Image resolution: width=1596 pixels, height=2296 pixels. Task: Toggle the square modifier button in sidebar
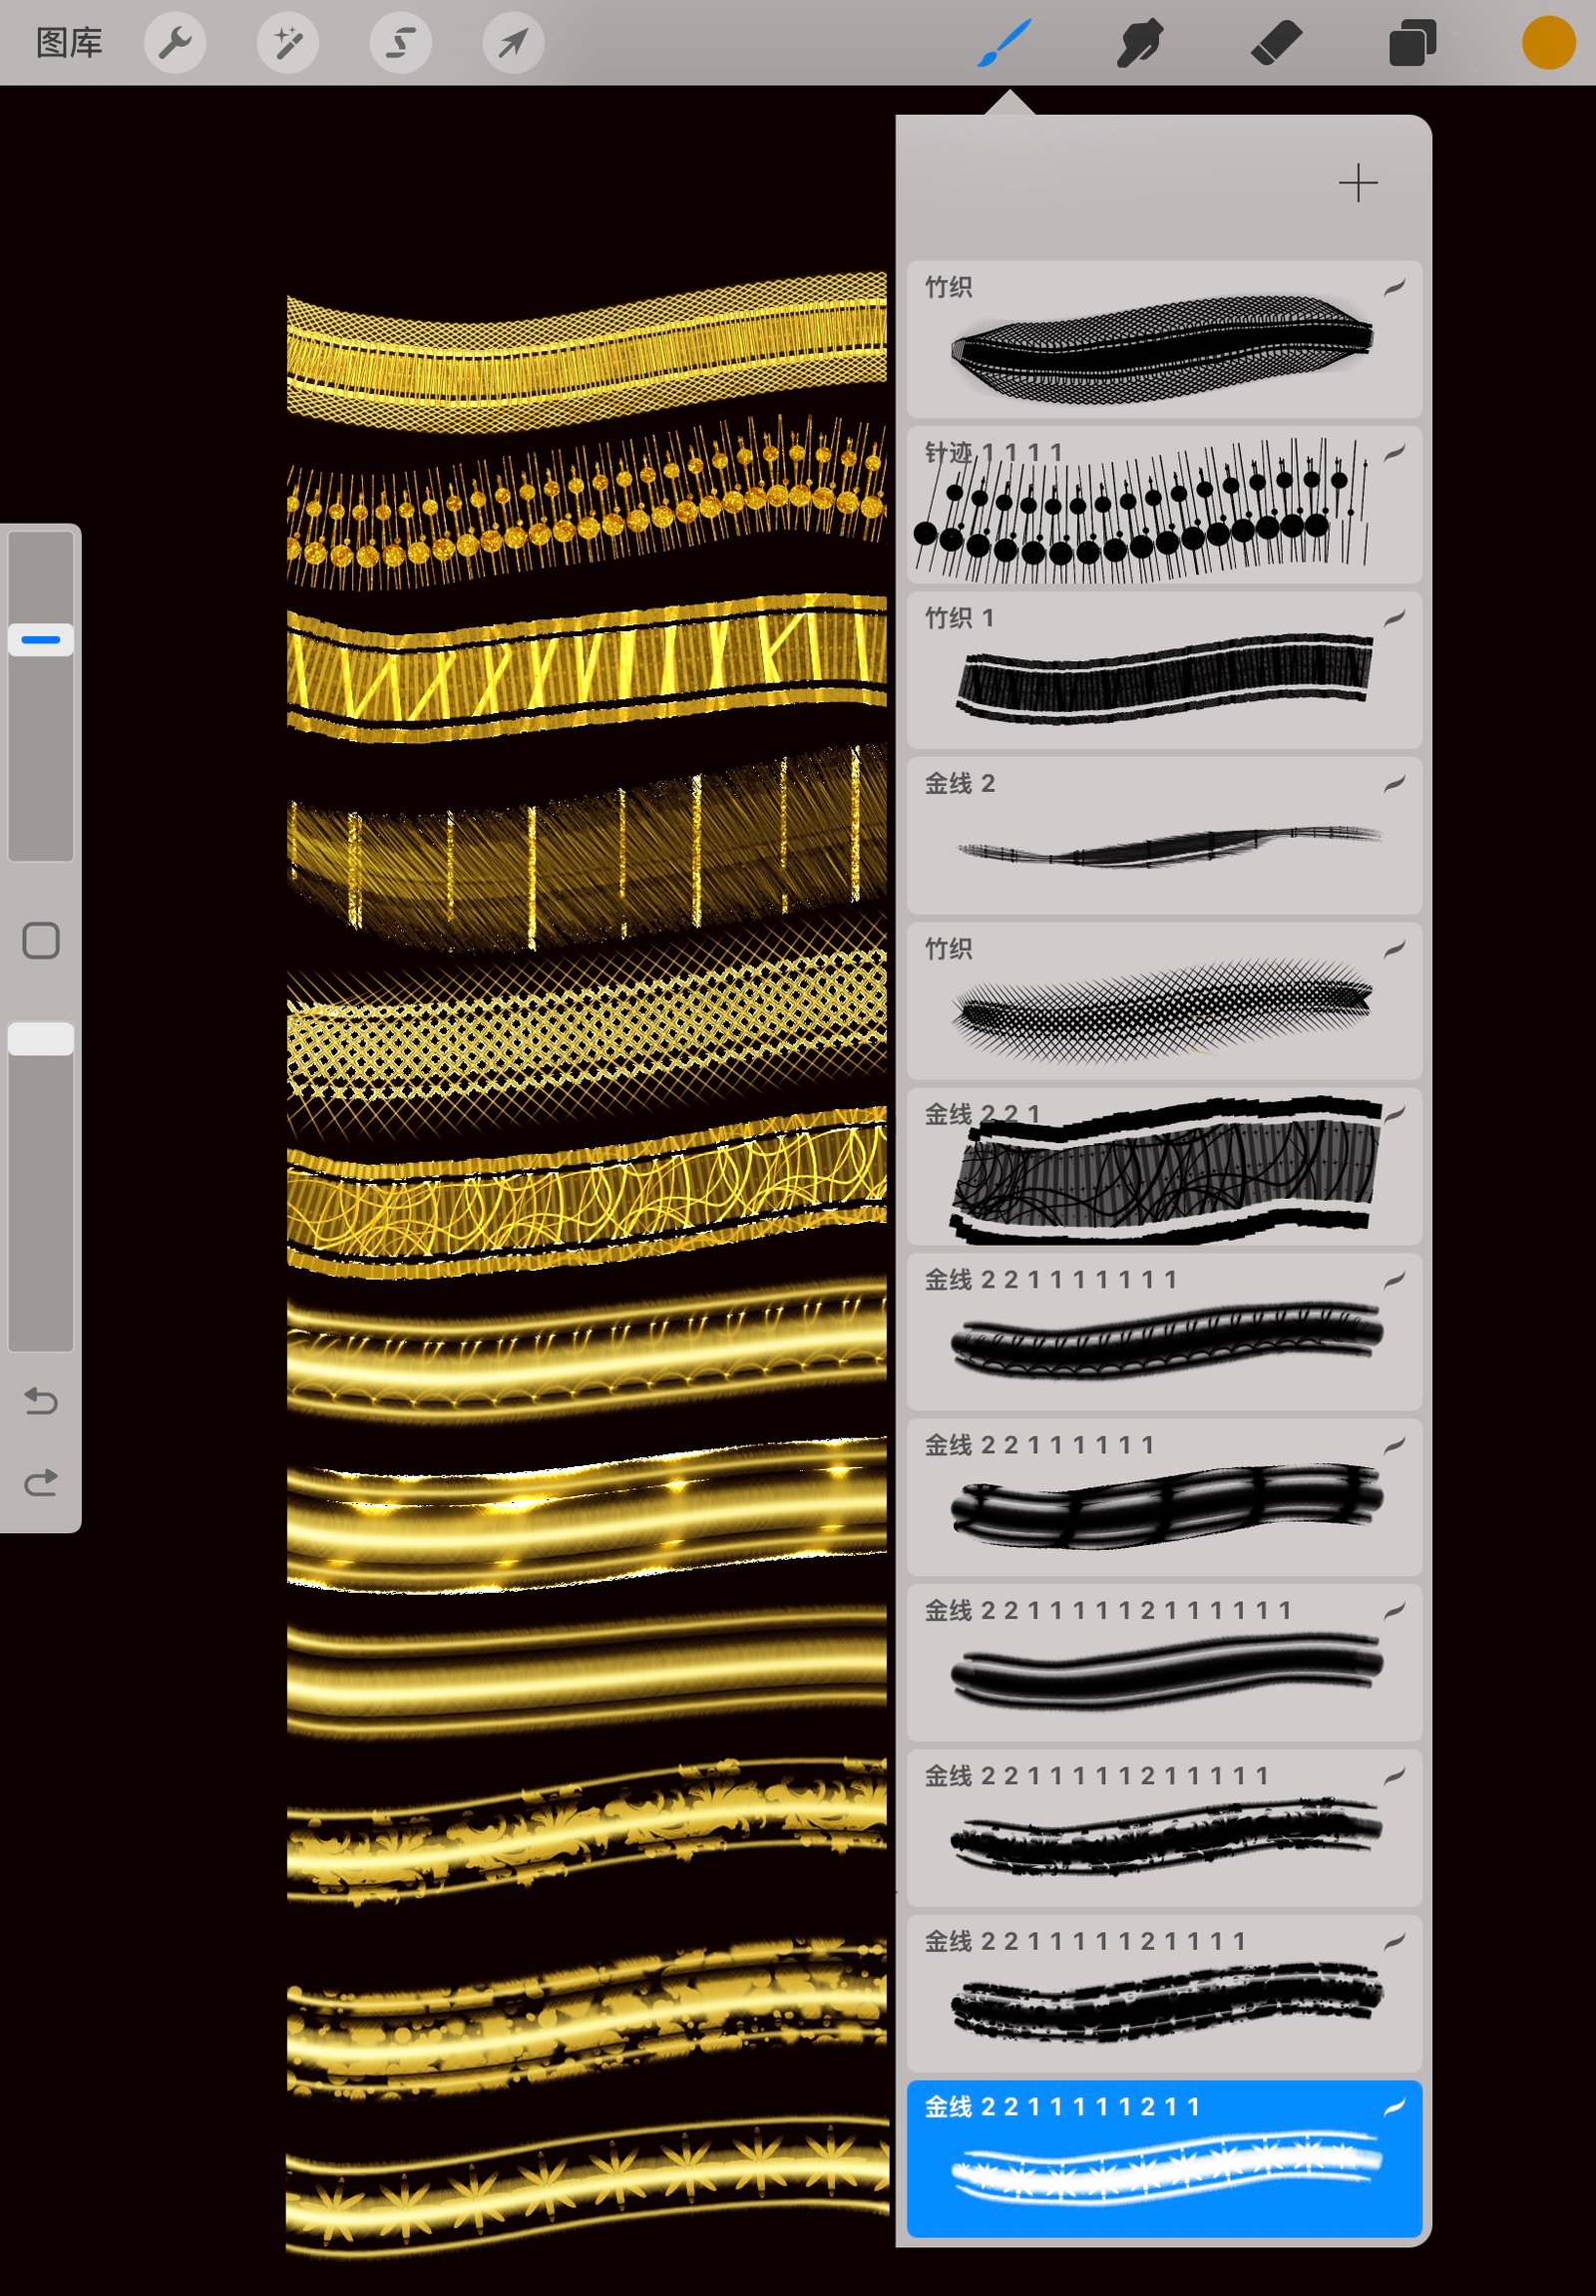(41, 940)
